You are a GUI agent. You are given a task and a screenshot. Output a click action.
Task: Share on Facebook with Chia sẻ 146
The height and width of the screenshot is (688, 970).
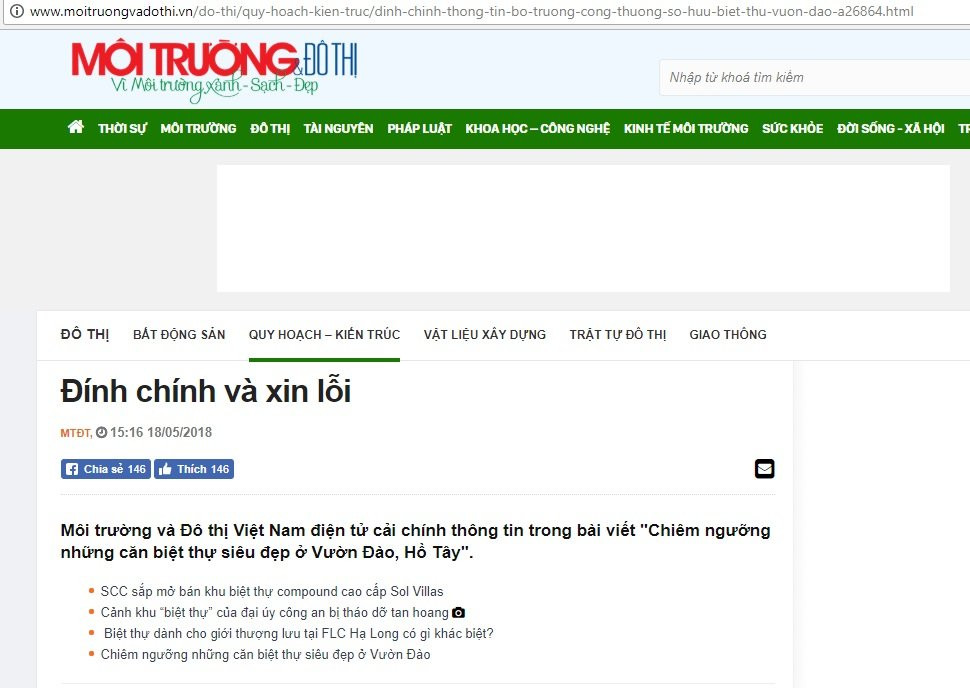pos(106,469)
